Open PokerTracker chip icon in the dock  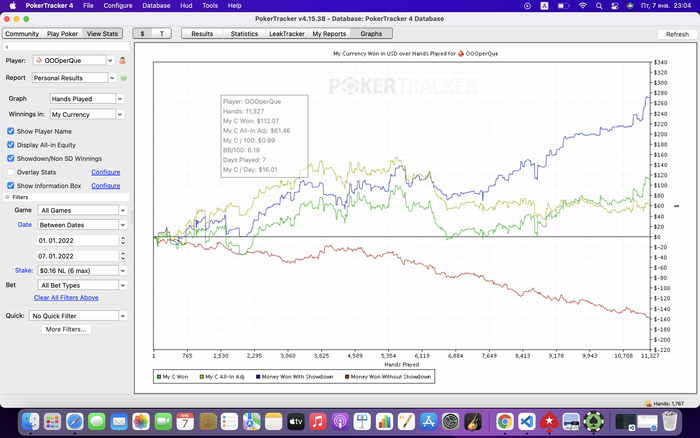593,421
